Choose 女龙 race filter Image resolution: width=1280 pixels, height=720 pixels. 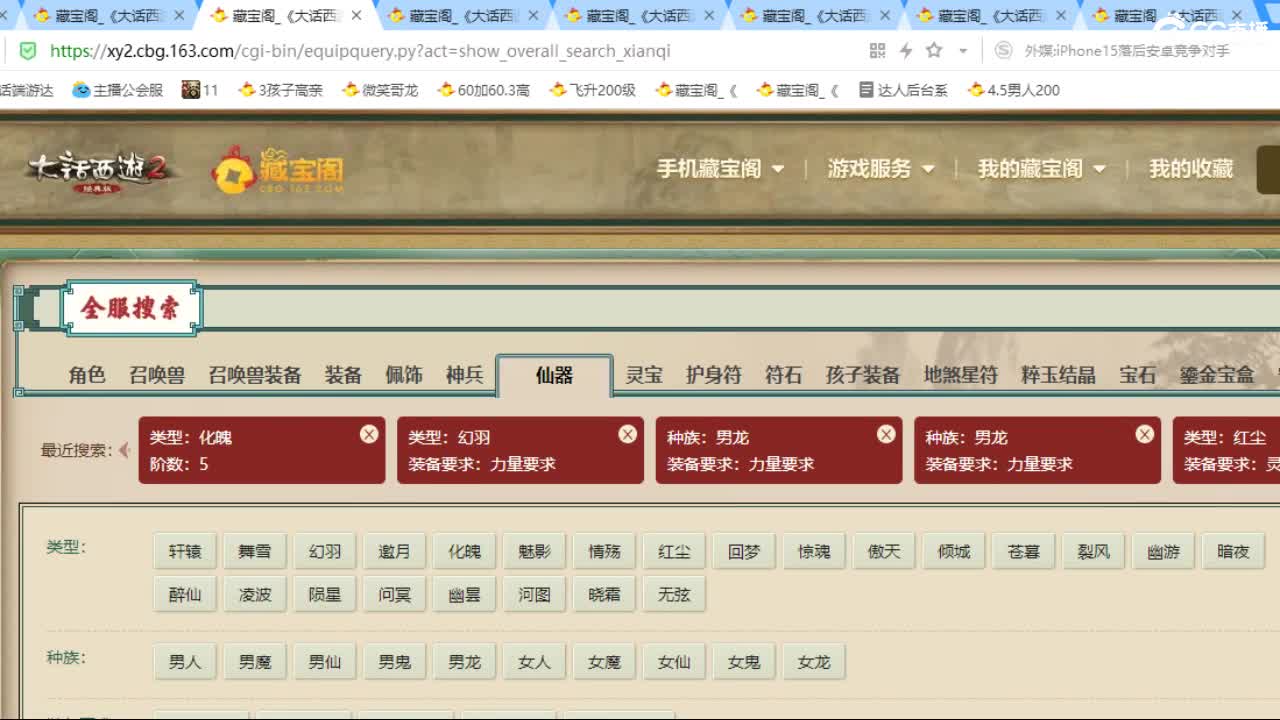(814, 662)
